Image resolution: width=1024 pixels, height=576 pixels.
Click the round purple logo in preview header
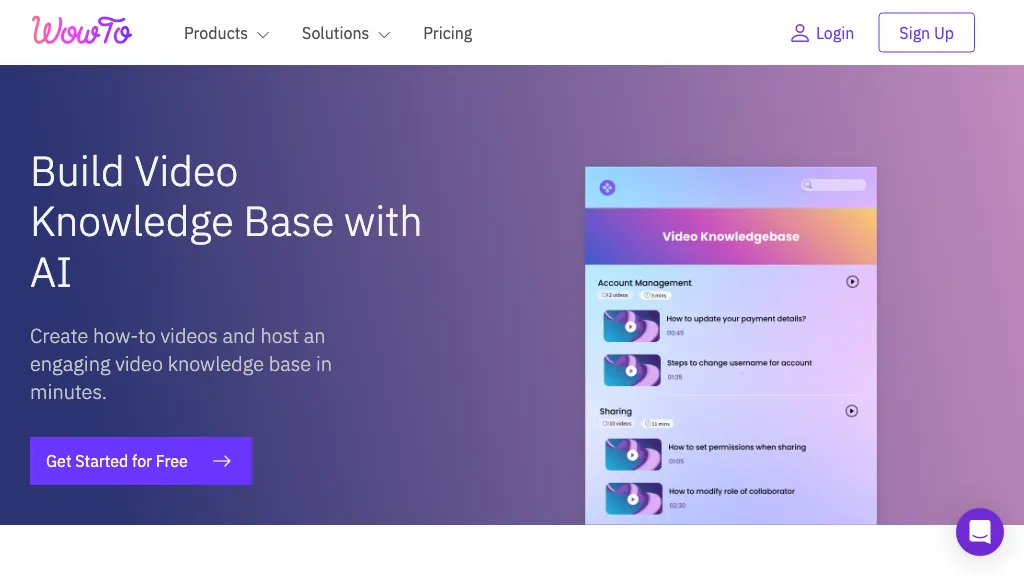point(607,187)
